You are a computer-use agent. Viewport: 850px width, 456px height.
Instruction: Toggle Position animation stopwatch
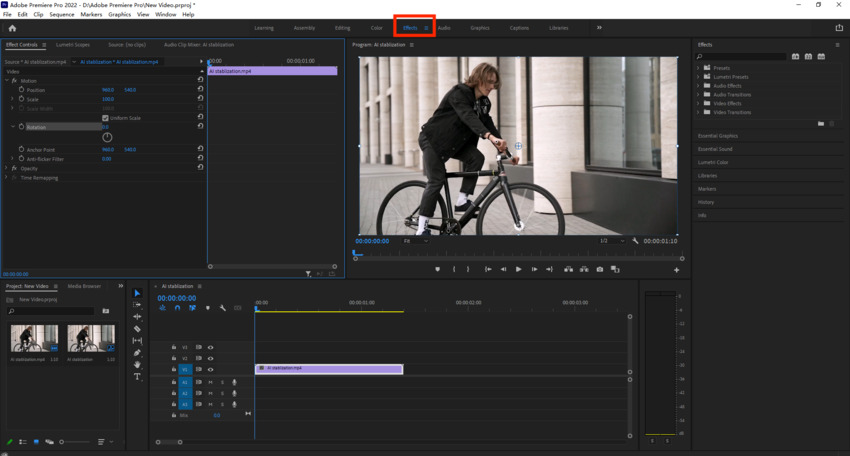coord(21,89)
